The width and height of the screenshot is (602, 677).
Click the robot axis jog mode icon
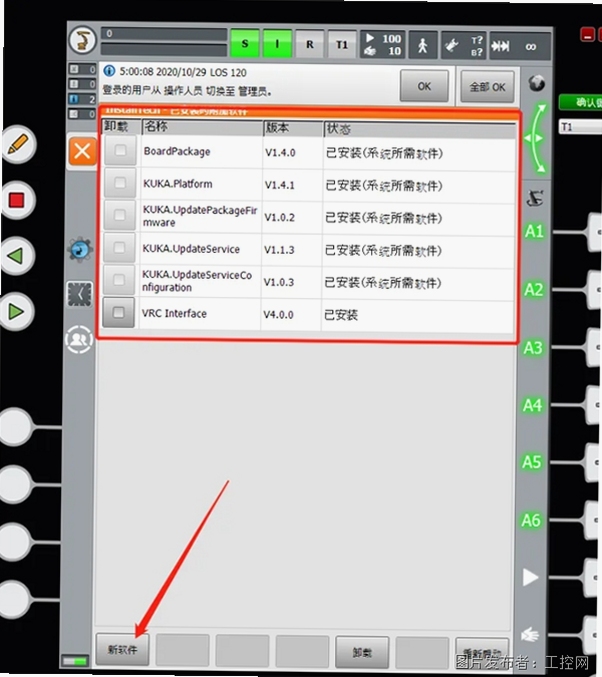[535, 199]
